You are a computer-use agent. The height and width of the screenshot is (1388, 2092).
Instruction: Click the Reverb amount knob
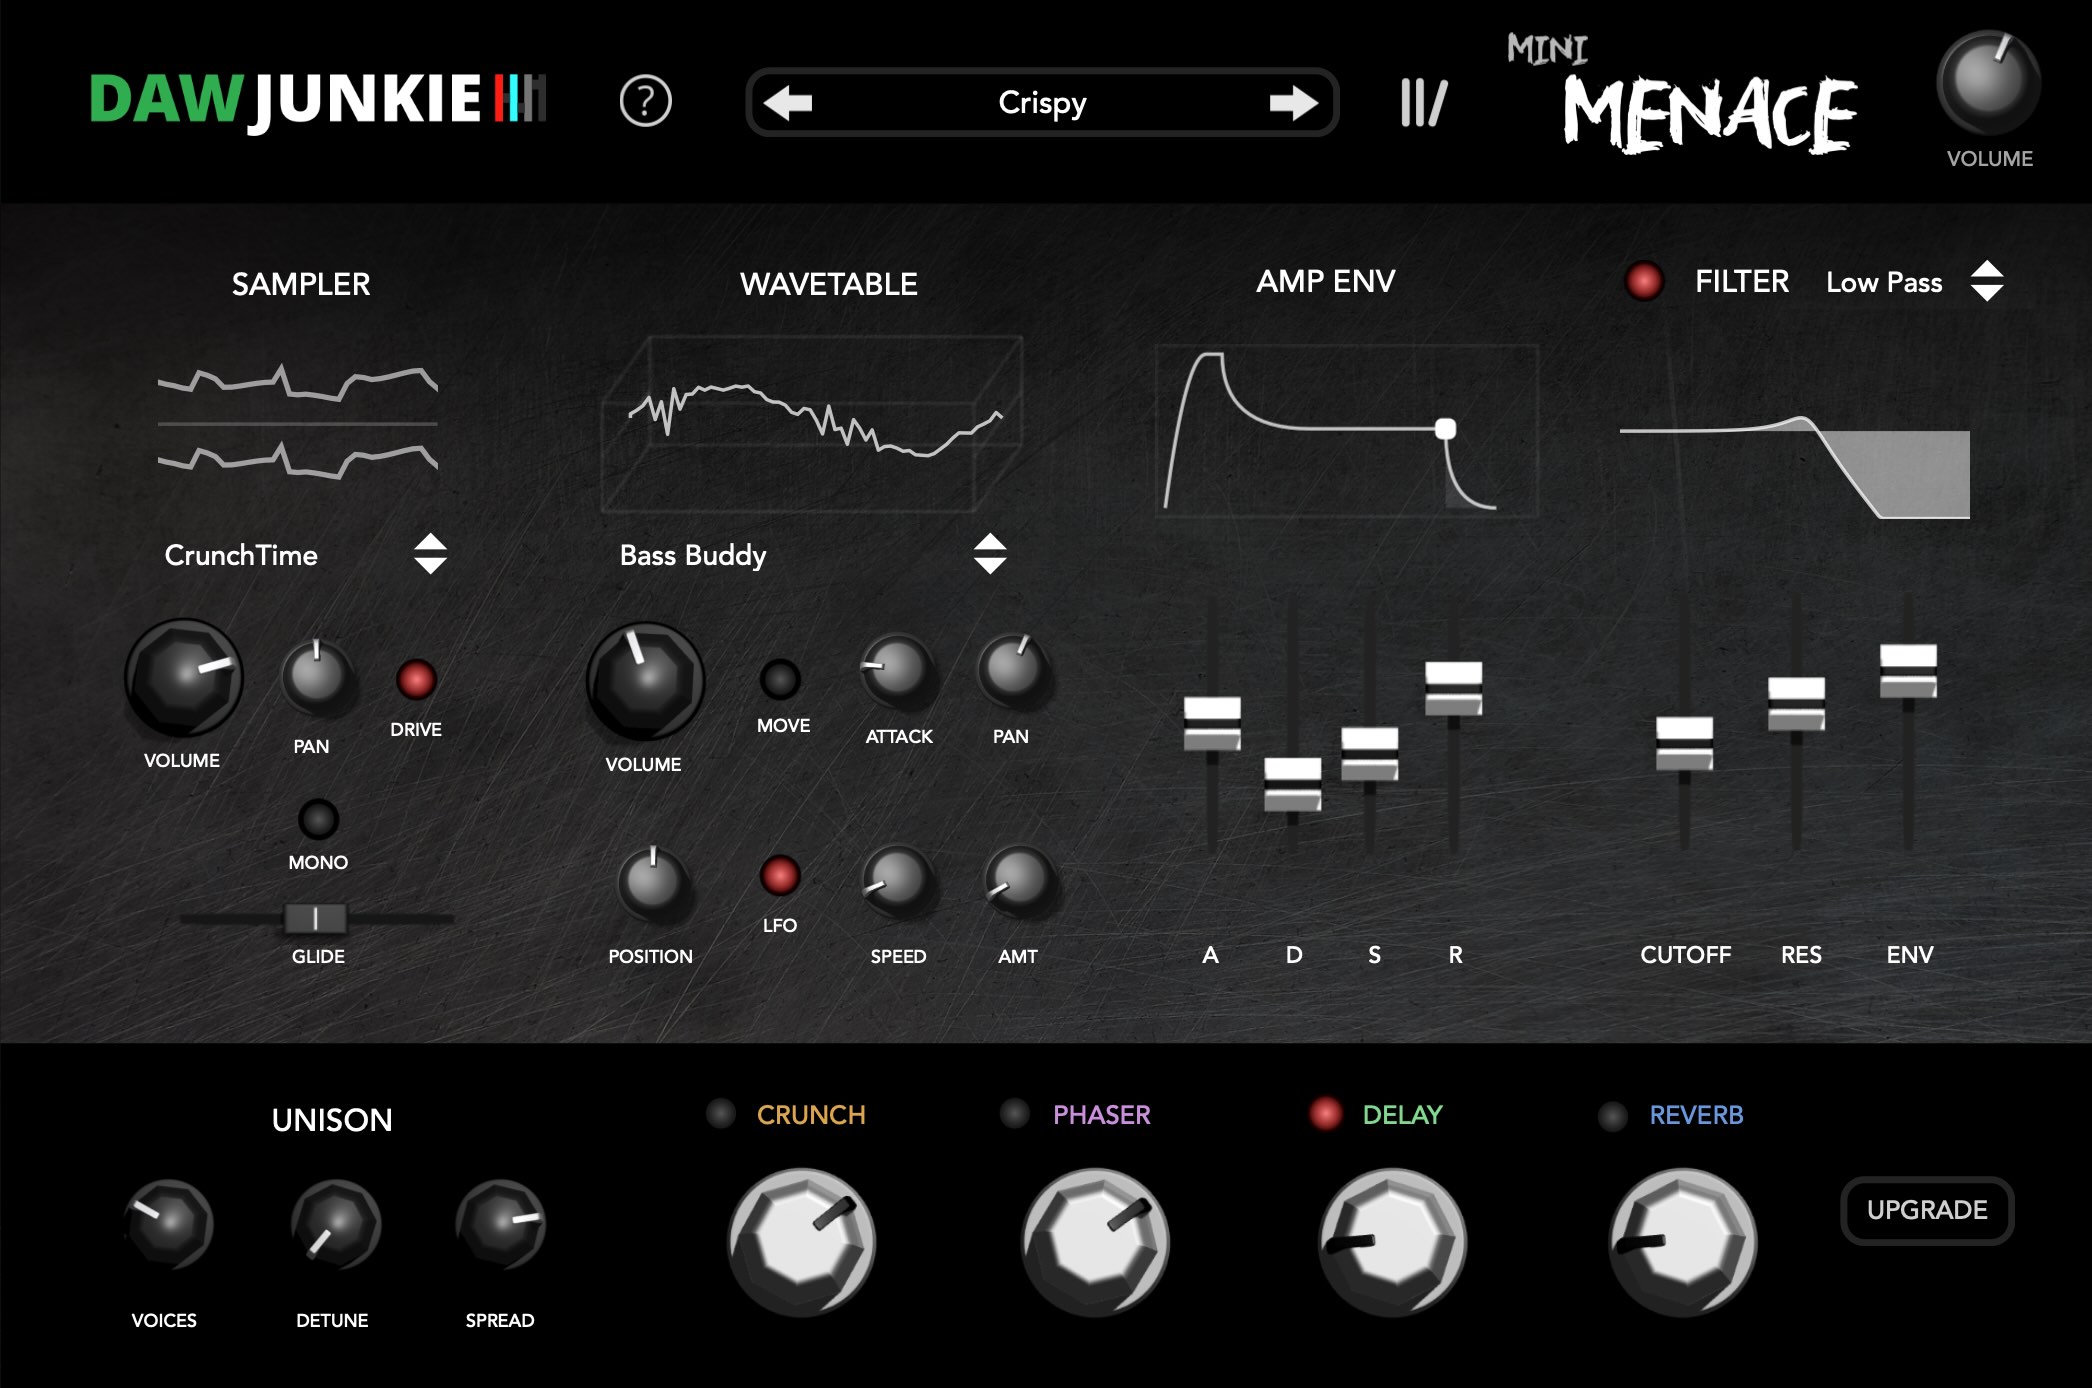[1683, 1241]
